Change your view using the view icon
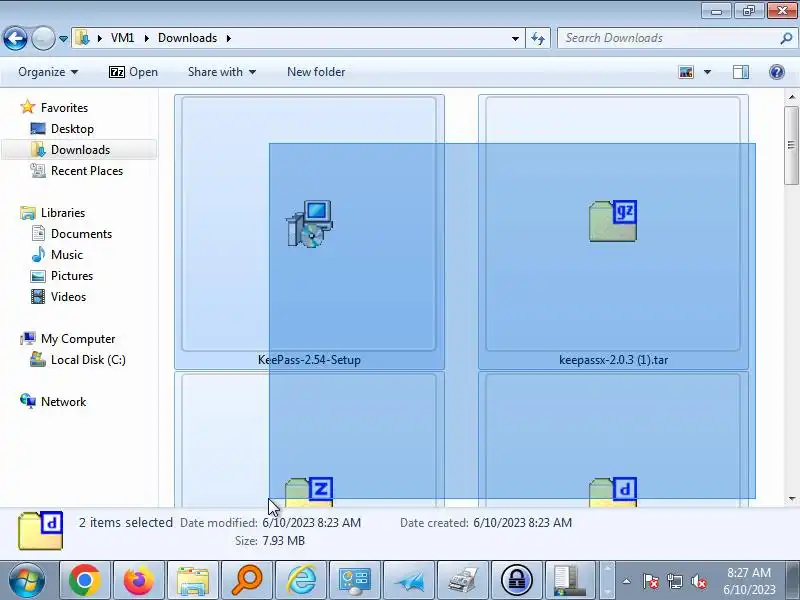This screenshot has width=800, height=600. 686,72
